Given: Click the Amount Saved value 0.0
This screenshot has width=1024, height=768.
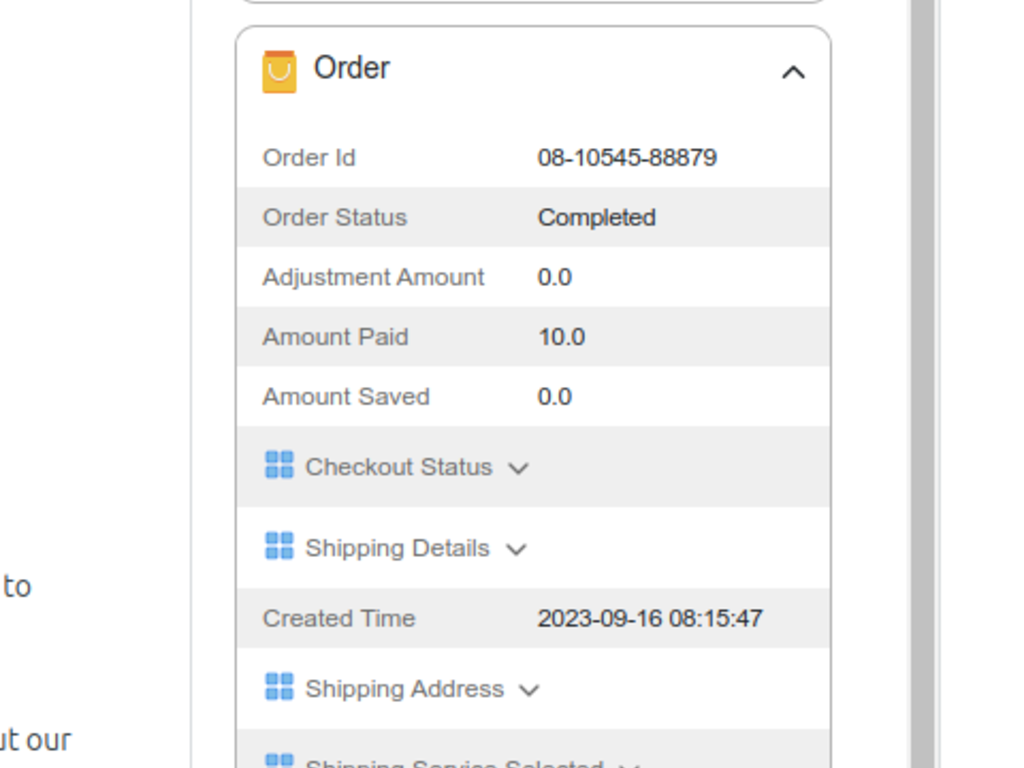Looking at the screenshot, I should pyautogui.click(x=554, y=397).
